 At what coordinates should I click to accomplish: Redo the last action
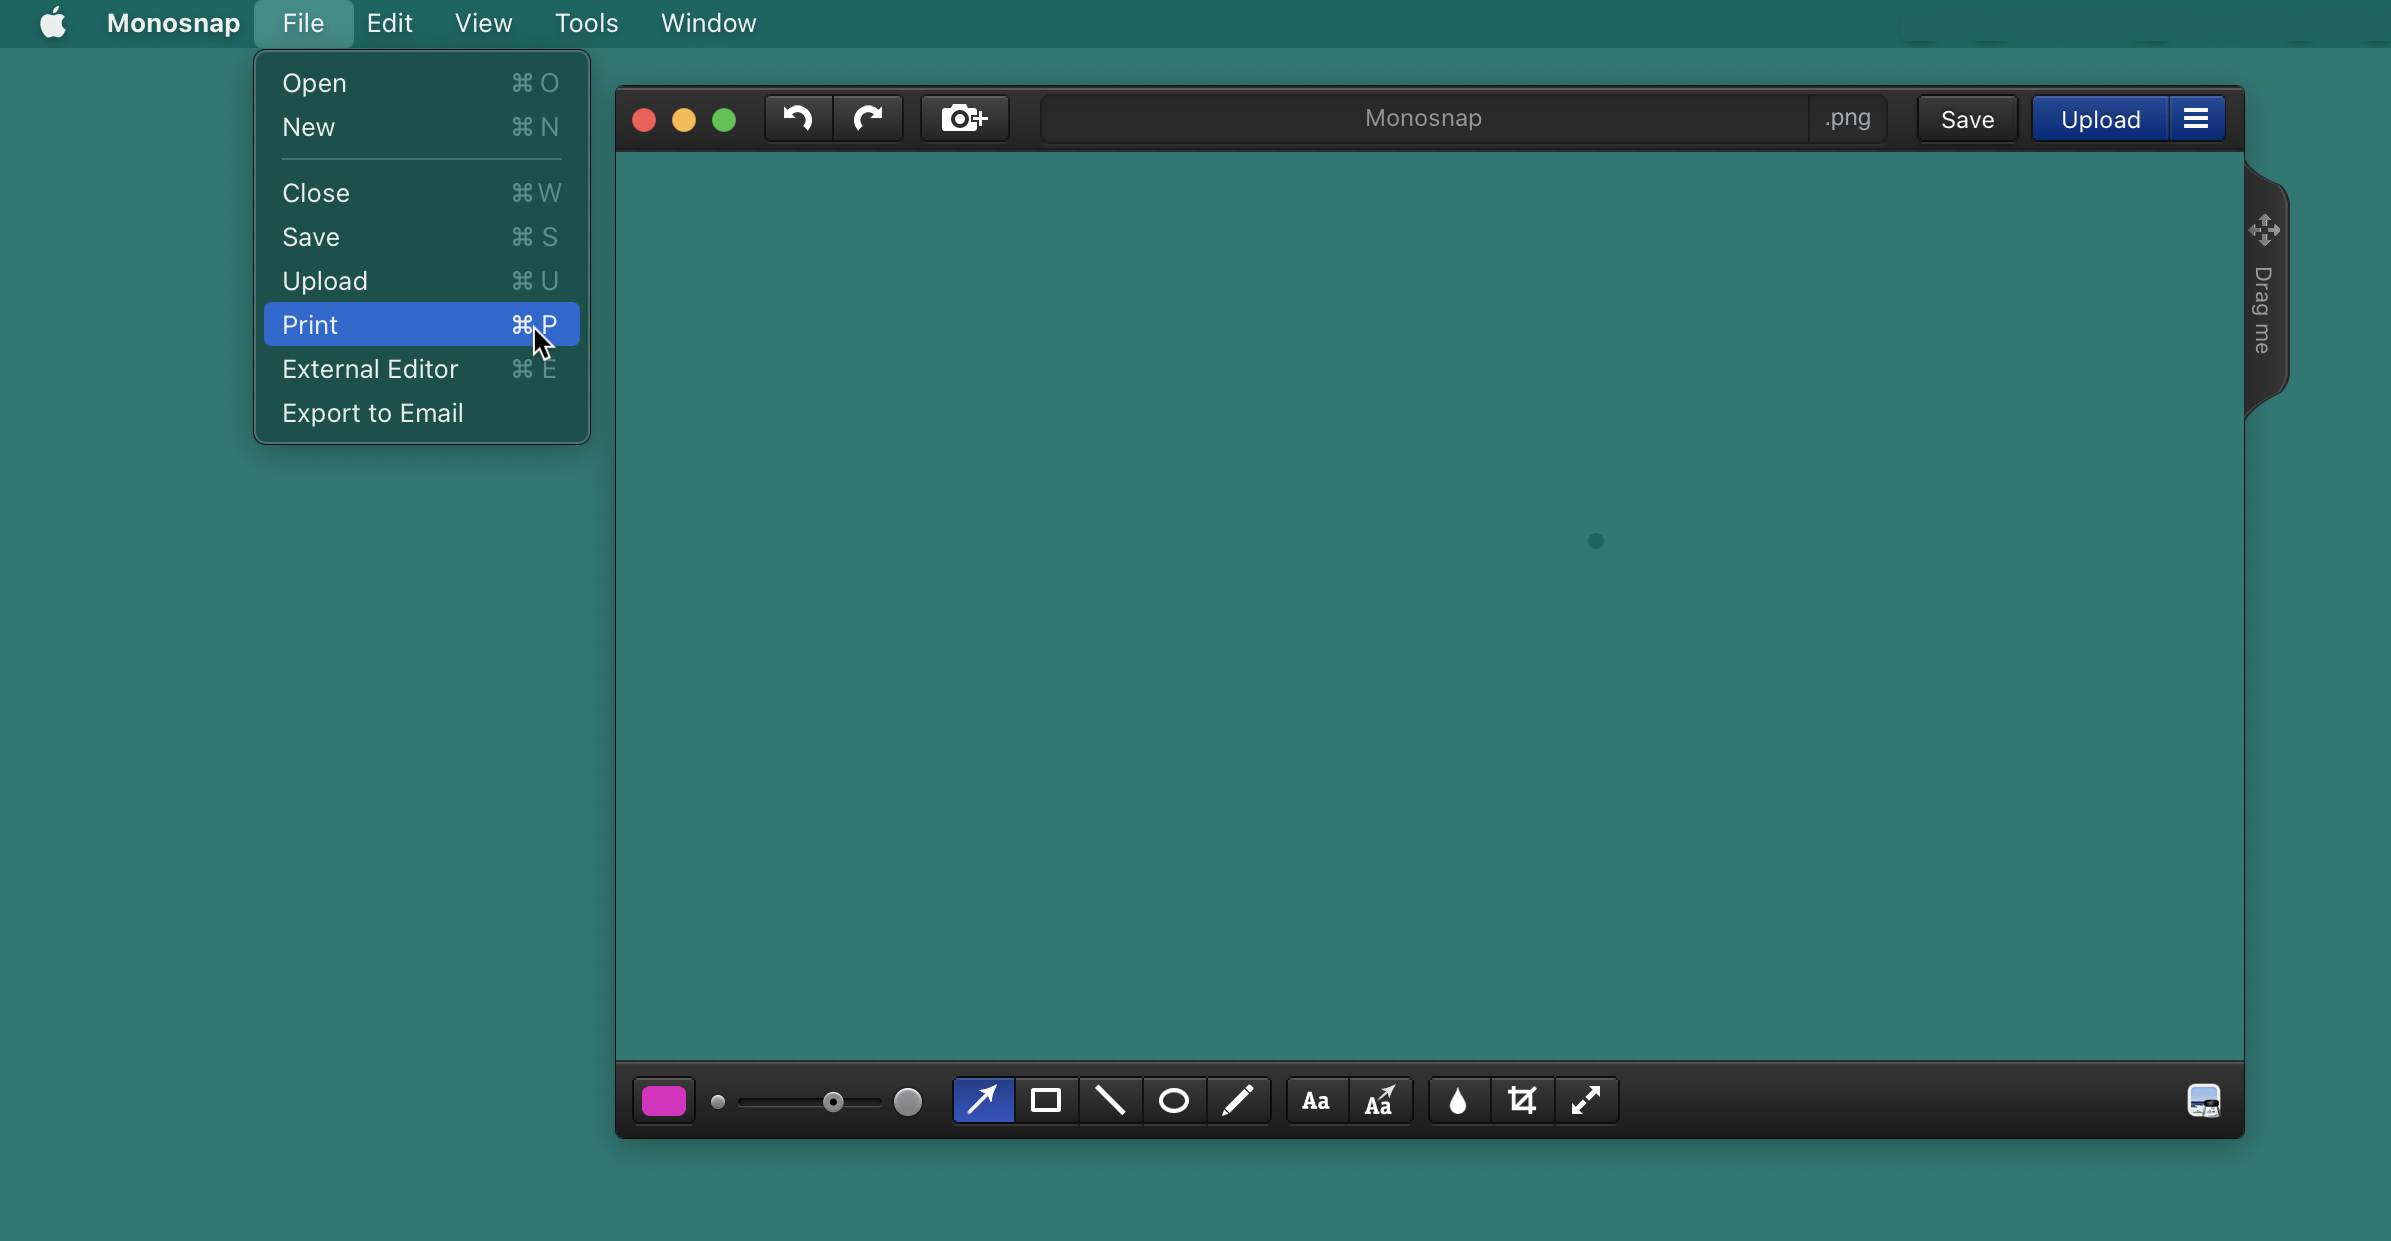[x=868, y=119]
